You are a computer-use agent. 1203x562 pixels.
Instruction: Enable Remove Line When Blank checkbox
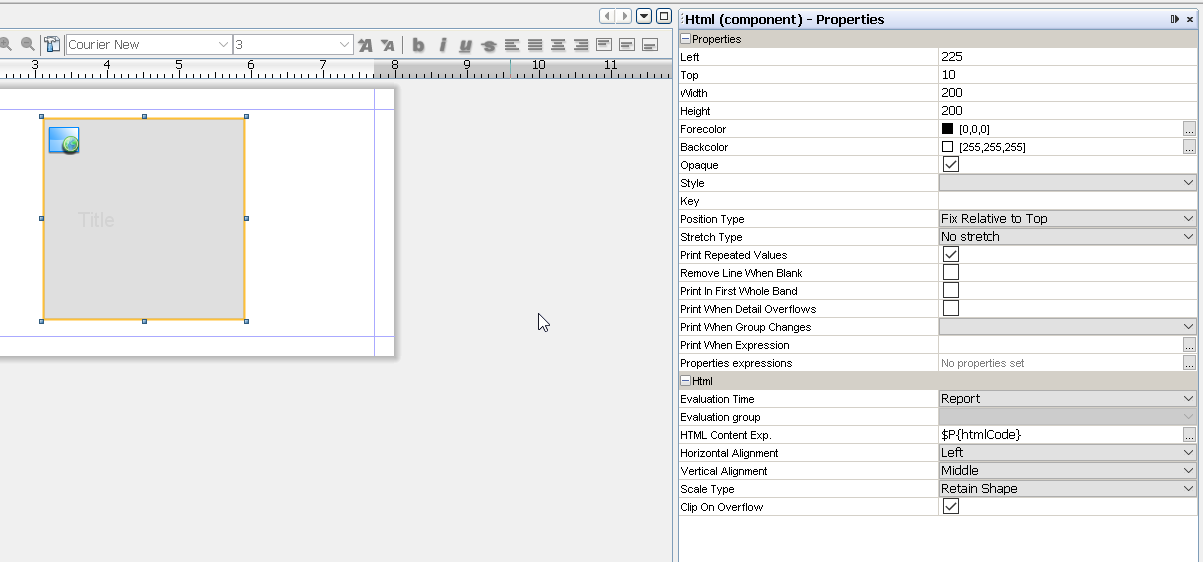pos(951,273)
